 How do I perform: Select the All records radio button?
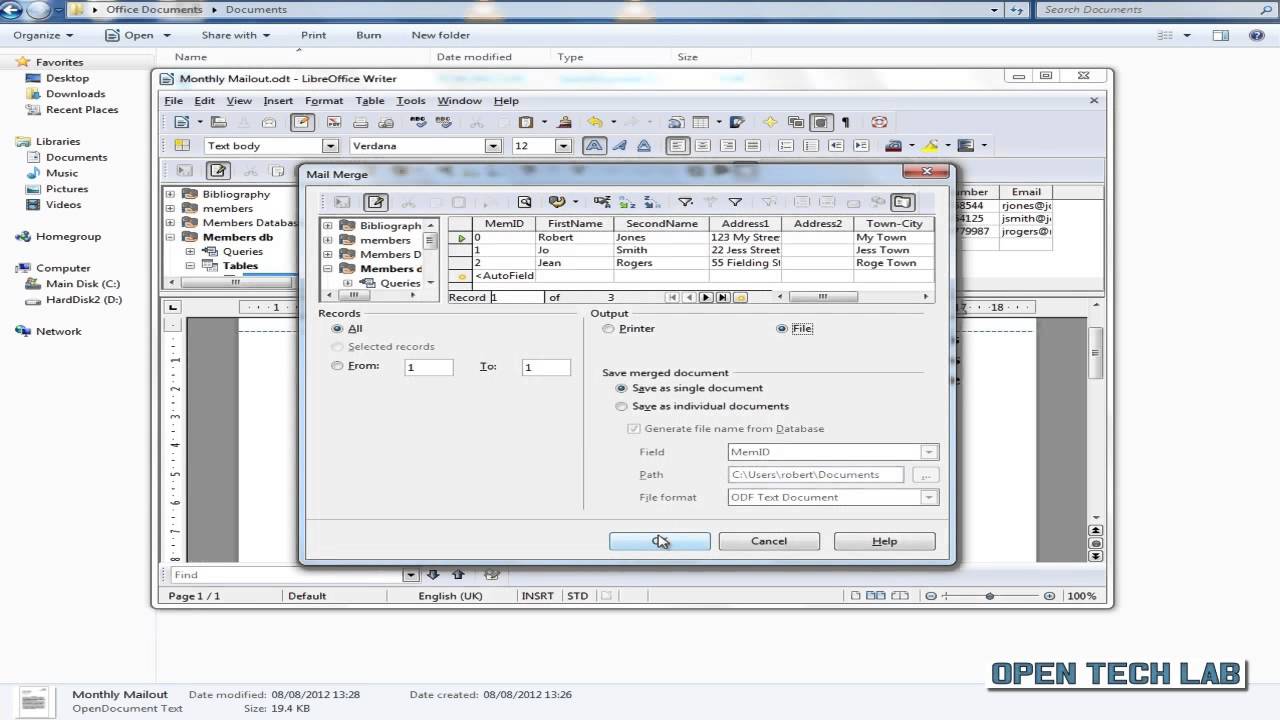337,329
